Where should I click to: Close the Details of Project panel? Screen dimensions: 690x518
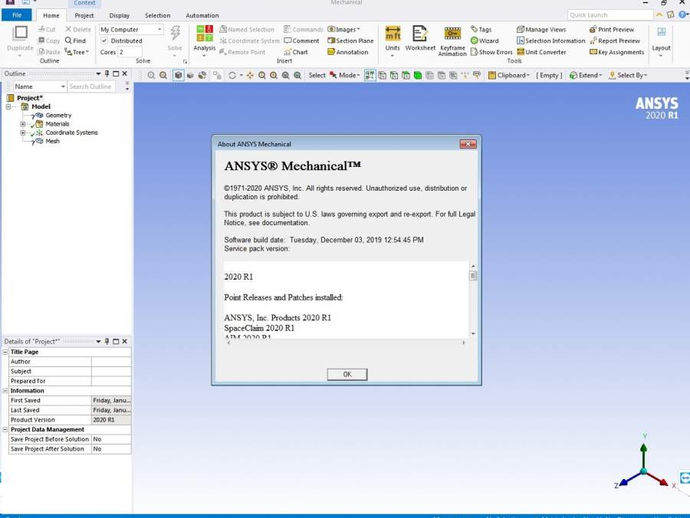tap(125, 341)
